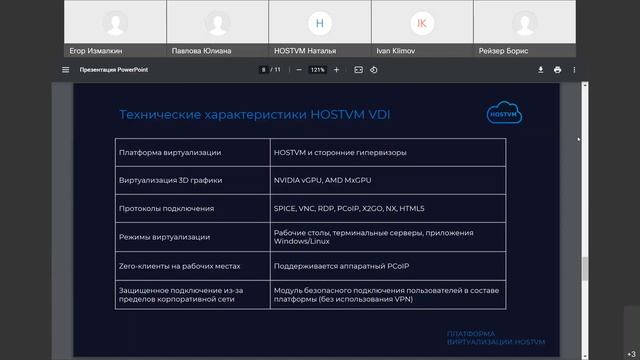
Task: Select participant tile Павлова Юлиана
Action: [218, 28]
